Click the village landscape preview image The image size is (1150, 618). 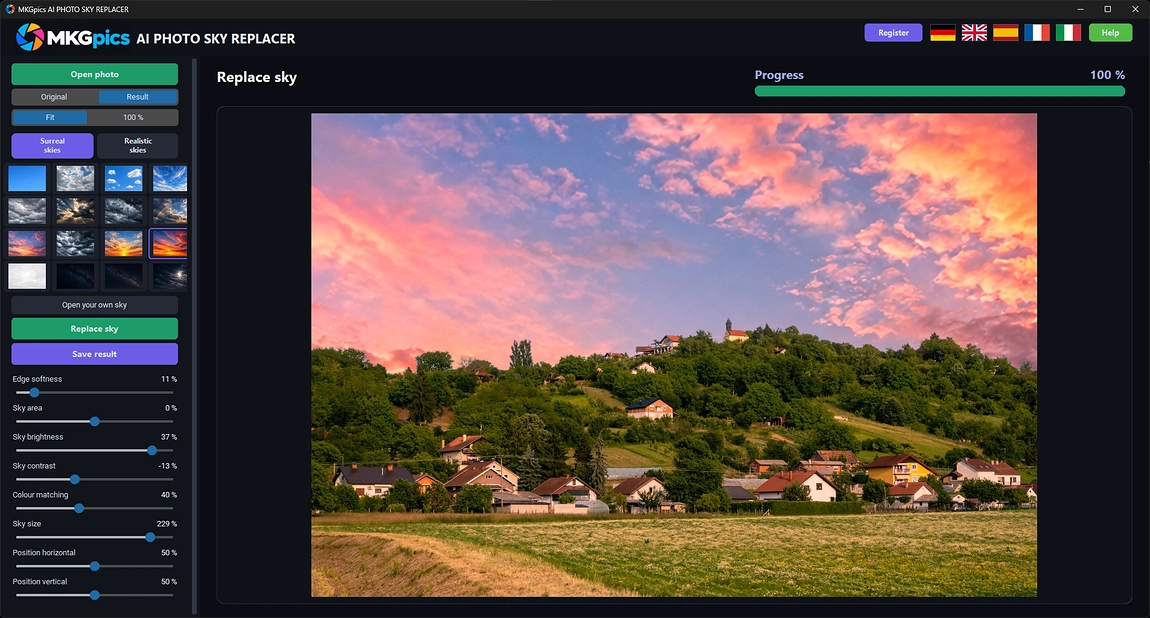click(x=674, y=355)
